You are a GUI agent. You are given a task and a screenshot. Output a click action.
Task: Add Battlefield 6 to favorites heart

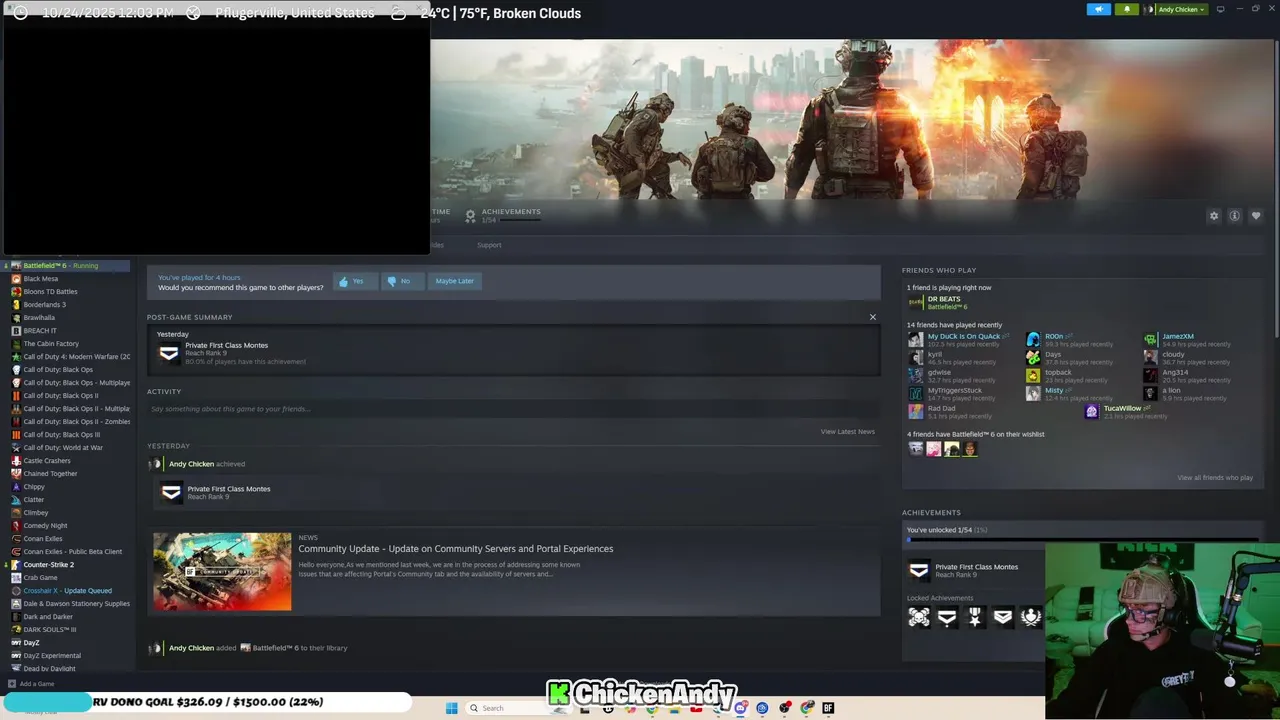[1256, 216]
